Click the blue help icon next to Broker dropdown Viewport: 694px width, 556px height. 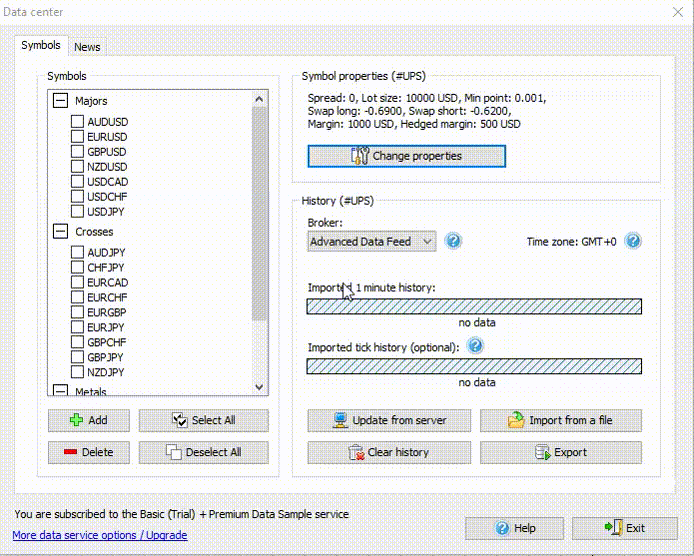pyautogui.click(x=453, y=241)
